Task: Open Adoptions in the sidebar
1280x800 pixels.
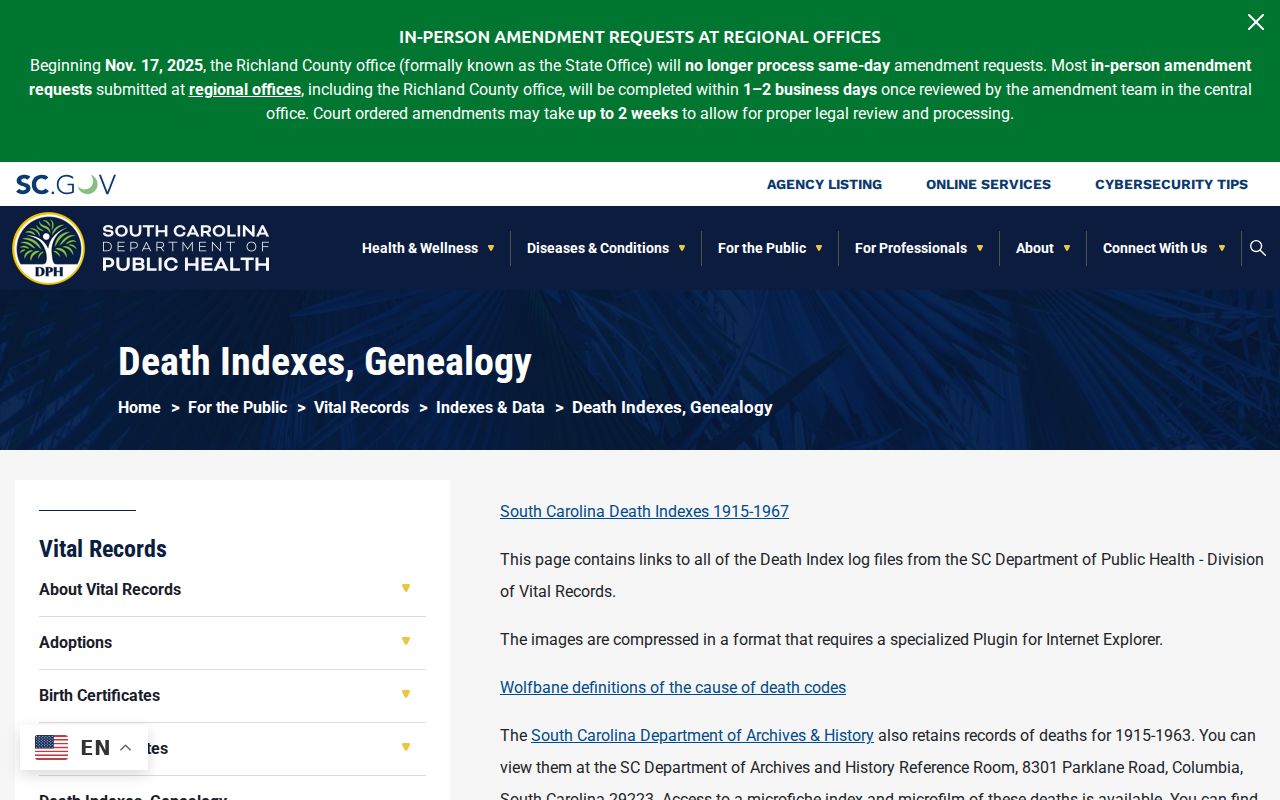Action: [x=75, y=642]
